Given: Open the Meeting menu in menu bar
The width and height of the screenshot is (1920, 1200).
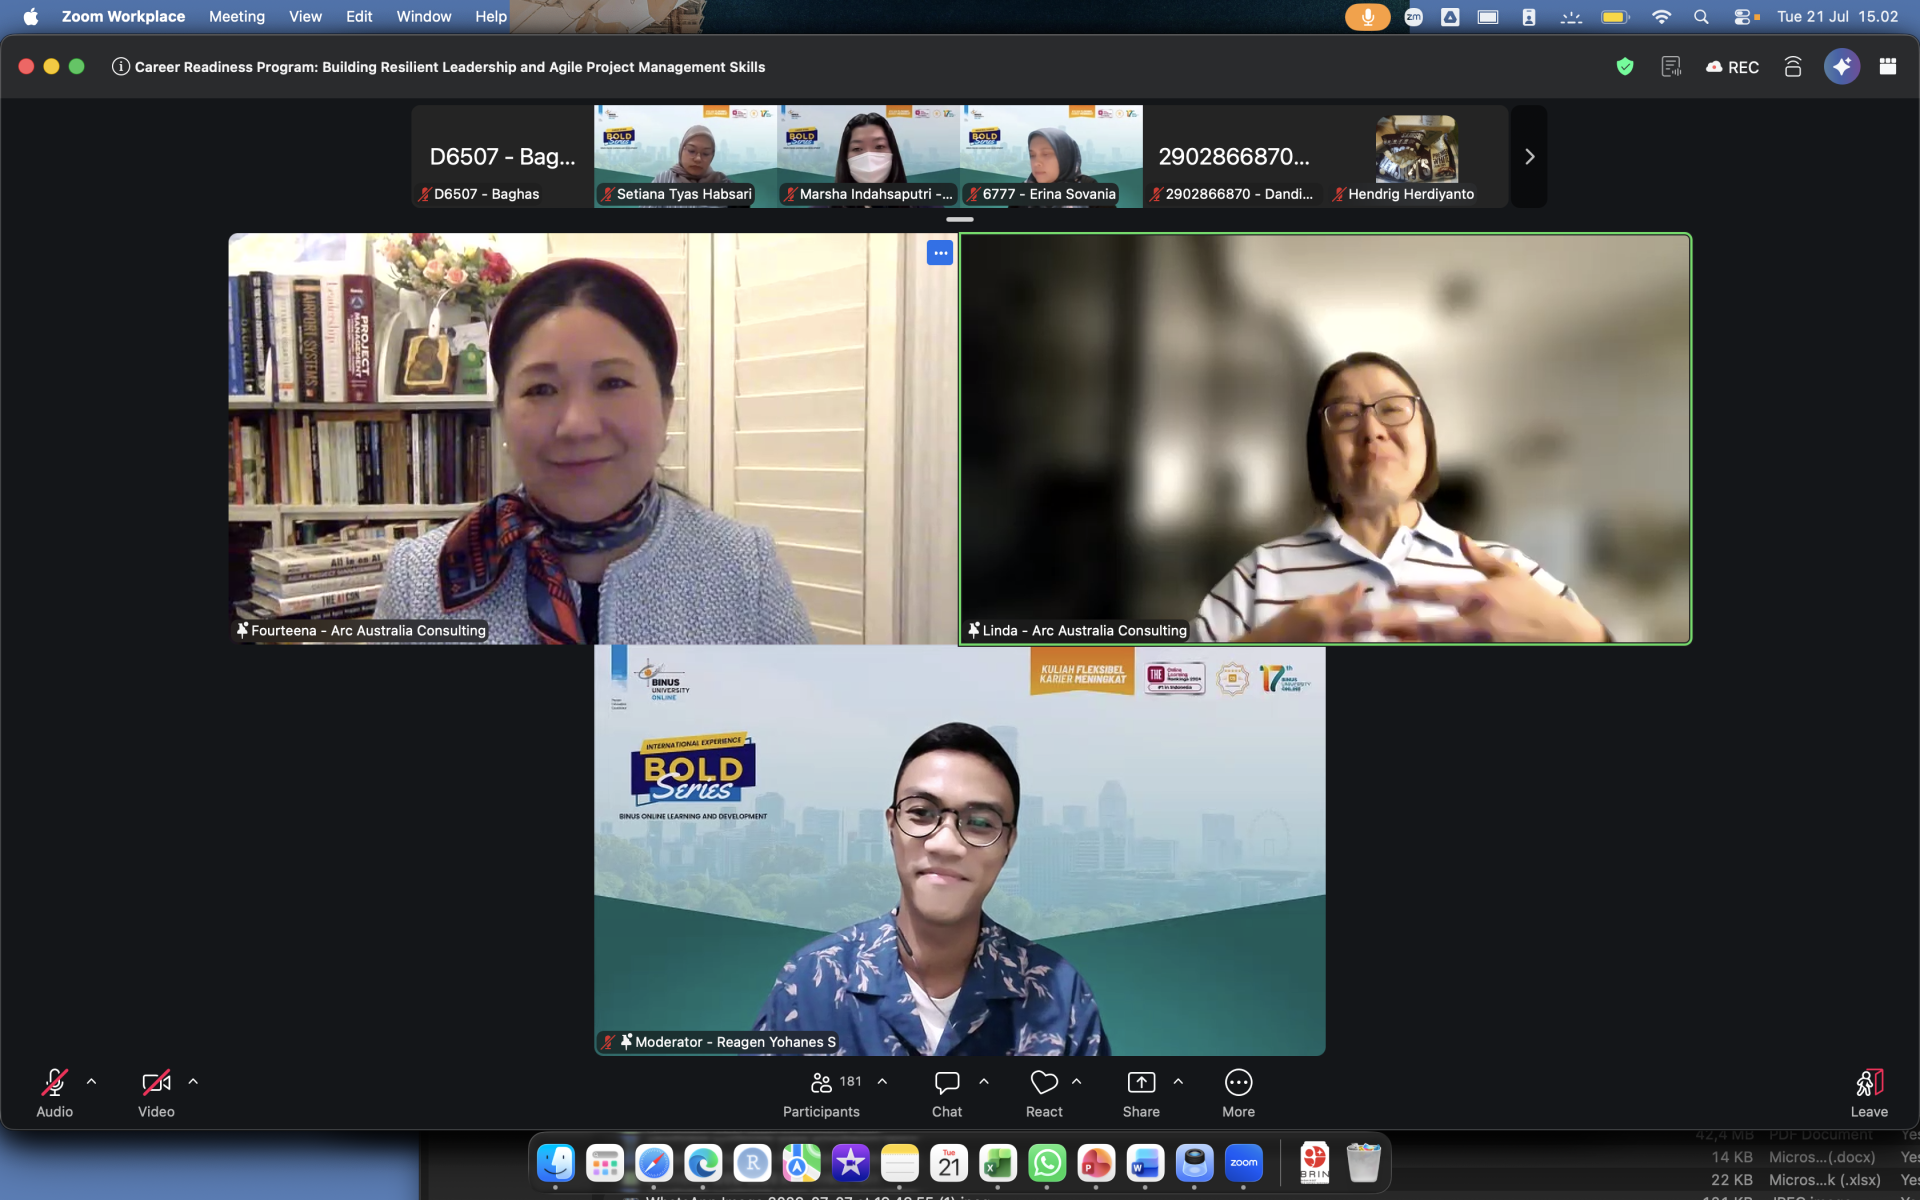Looking at the screenshot, I should [x=237, y=16].
